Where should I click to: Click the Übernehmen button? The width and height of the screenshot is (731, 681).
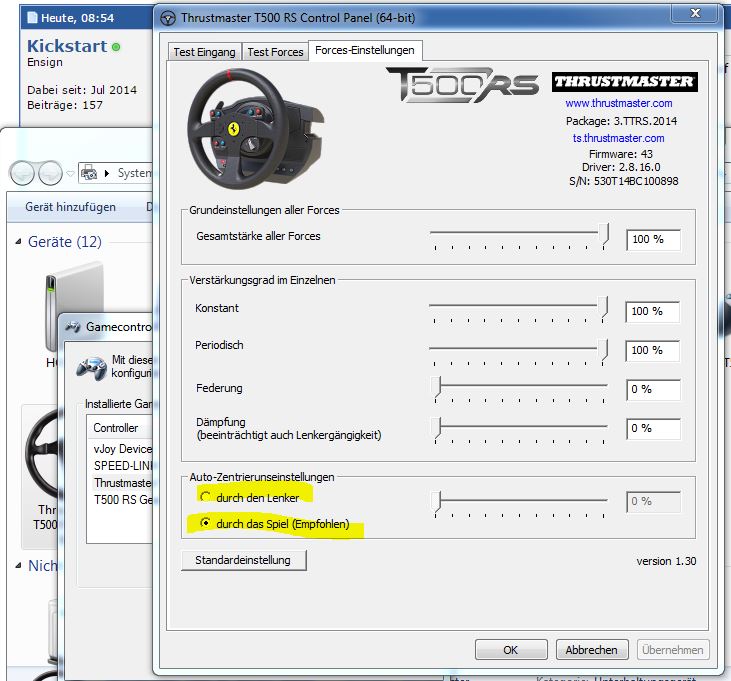coord(673,649)
